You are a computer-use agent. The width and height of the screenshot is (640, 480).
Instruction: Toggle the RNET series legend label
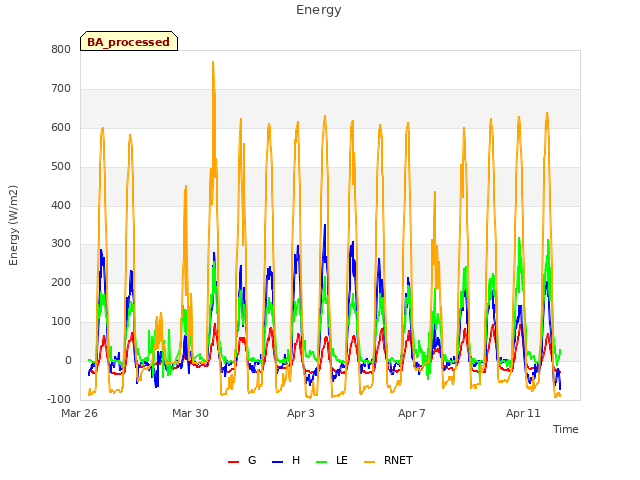click(x=398, y=460)
